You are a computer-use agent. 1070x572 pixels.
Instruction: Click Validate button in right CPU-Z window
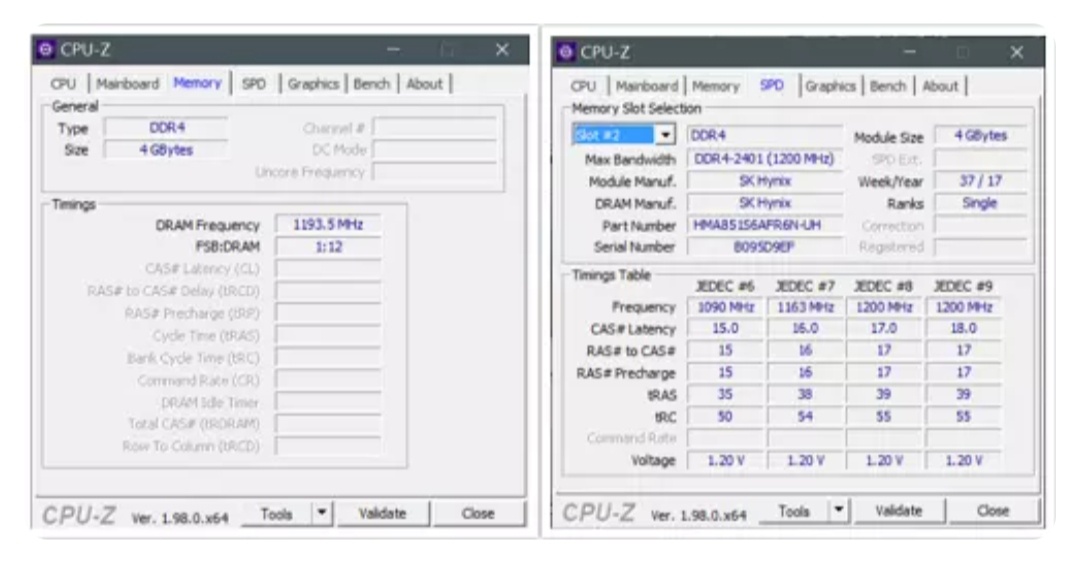899,511
